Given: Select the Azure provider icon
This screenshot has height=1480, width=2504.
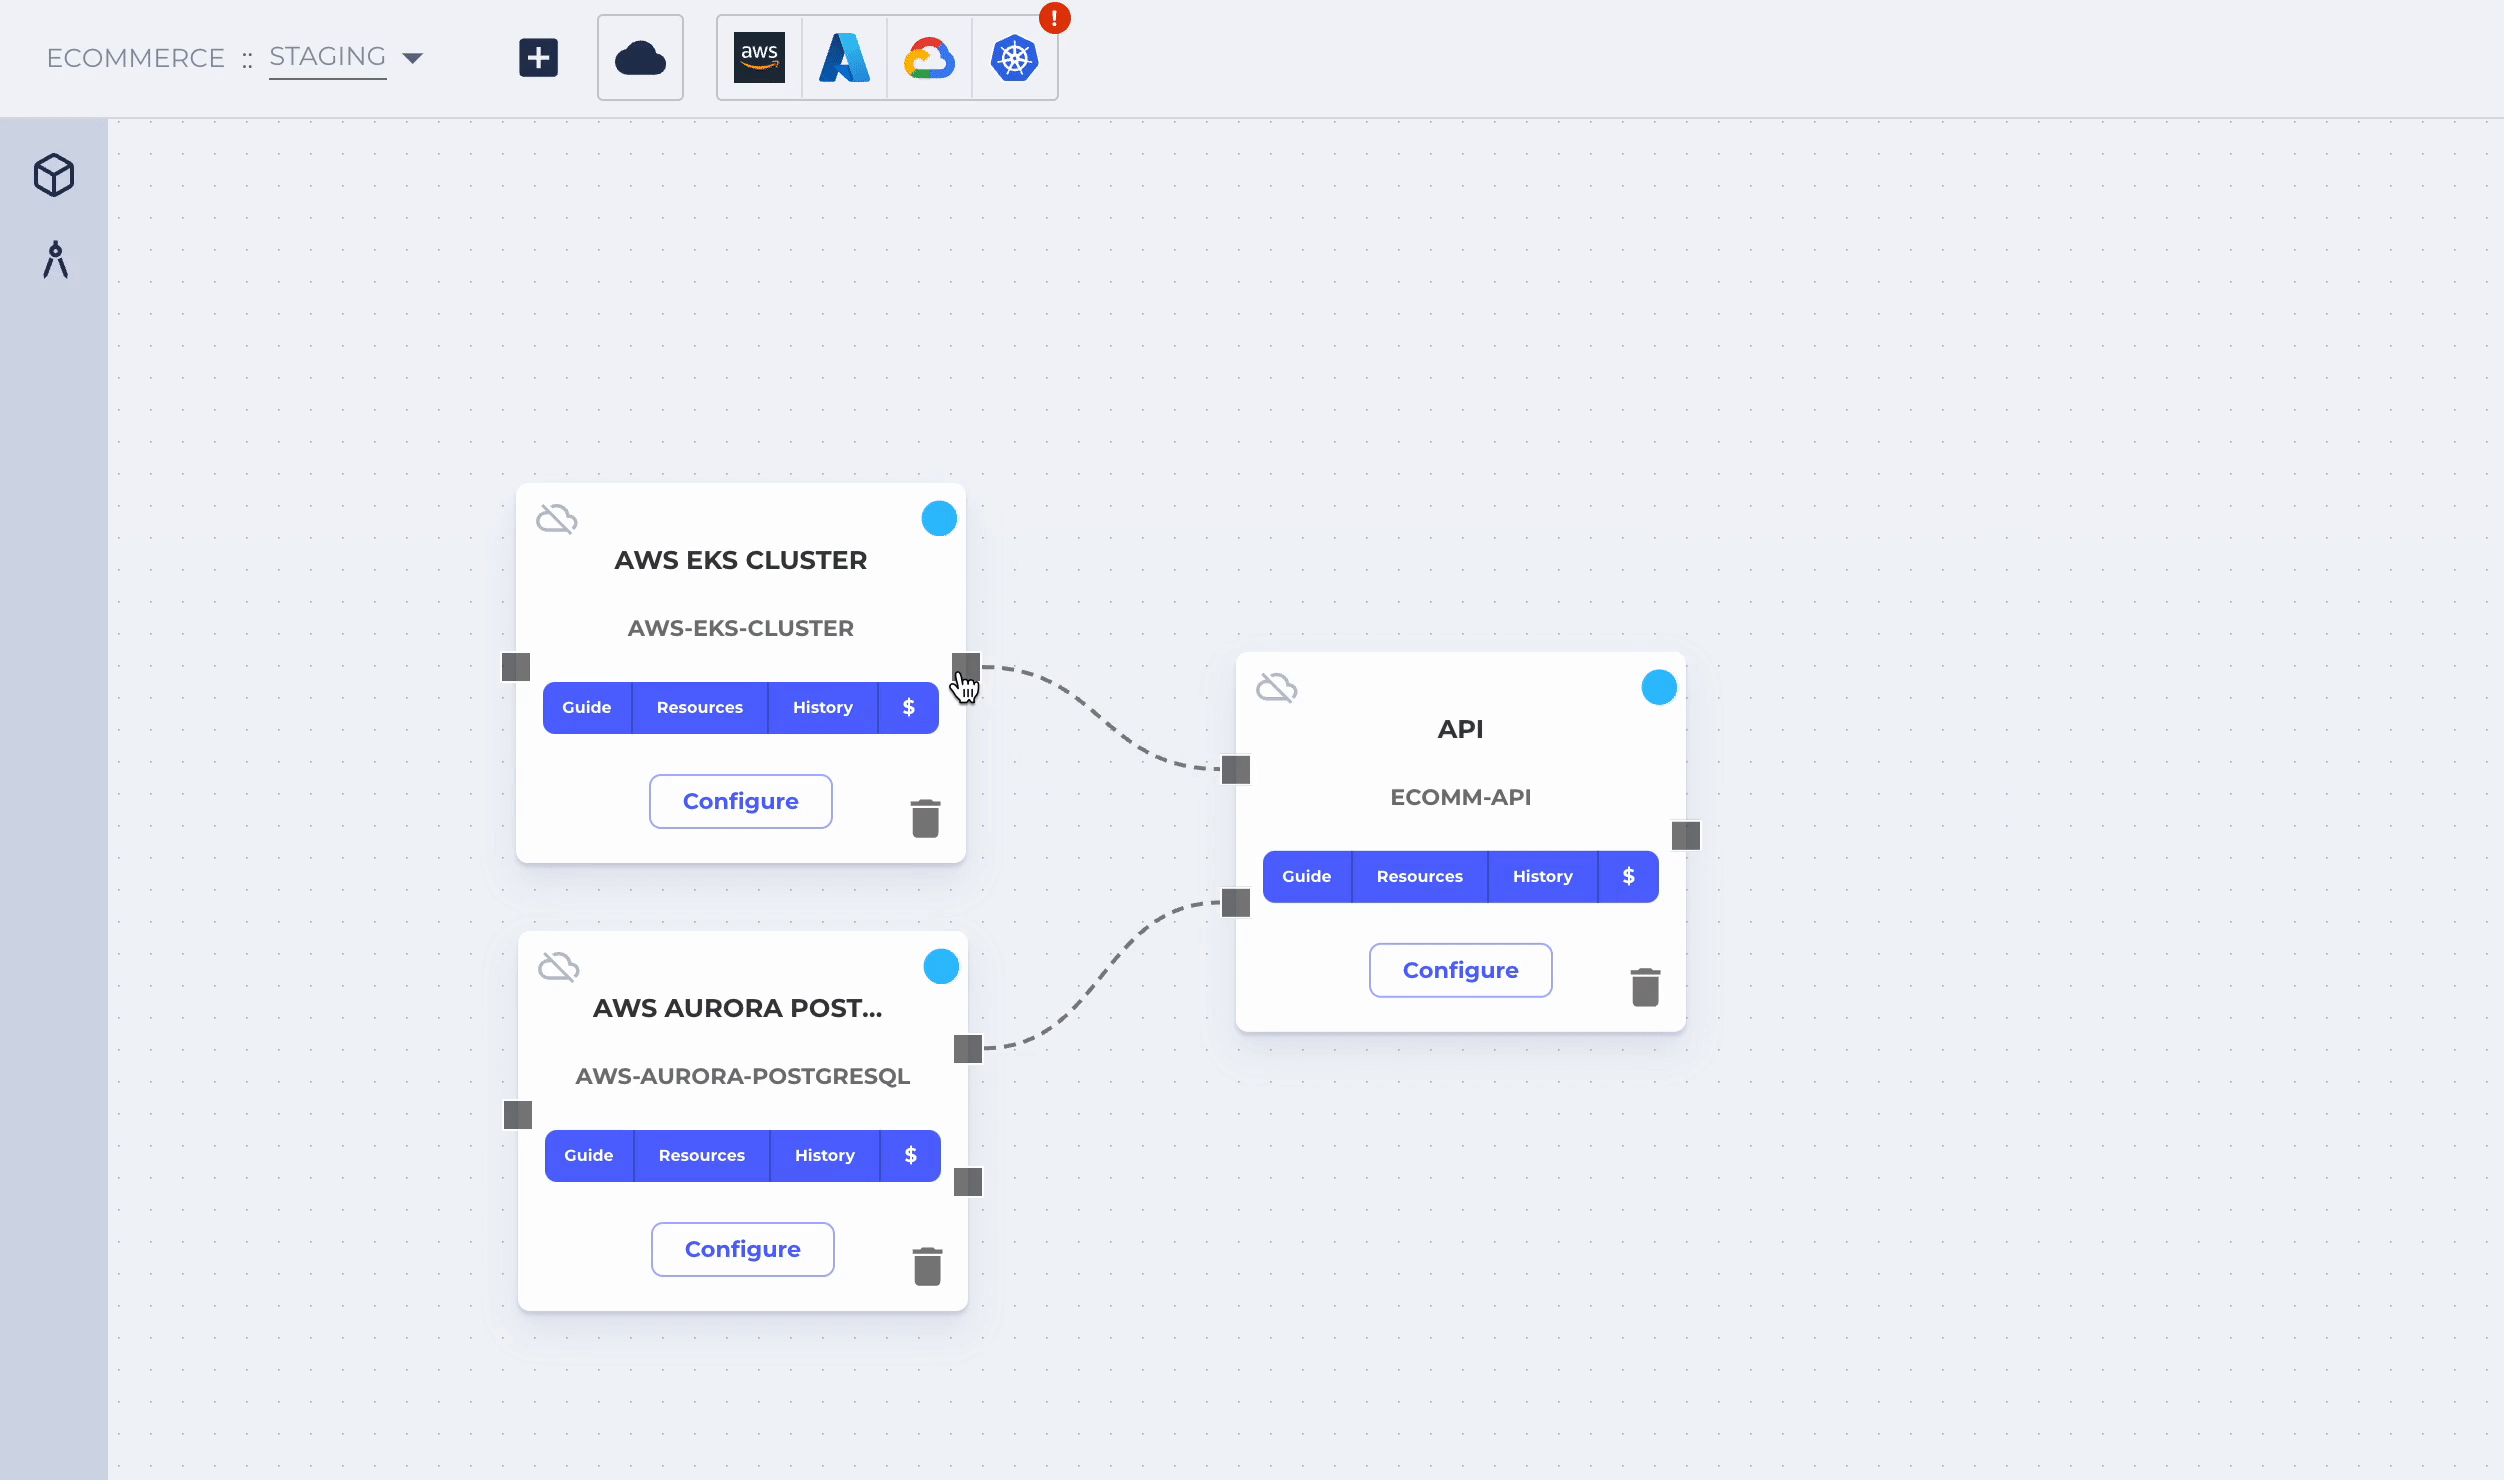Looking at the screenshot, I should point(845,58).
